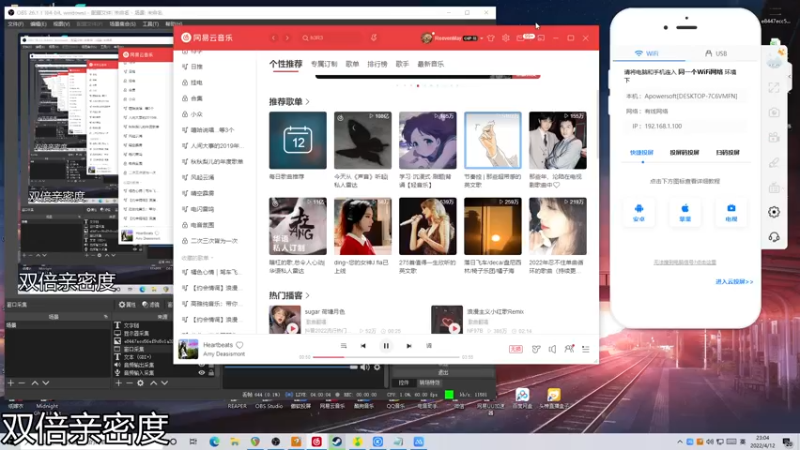Open OBS 文件(F) menu

pos(15,24)
